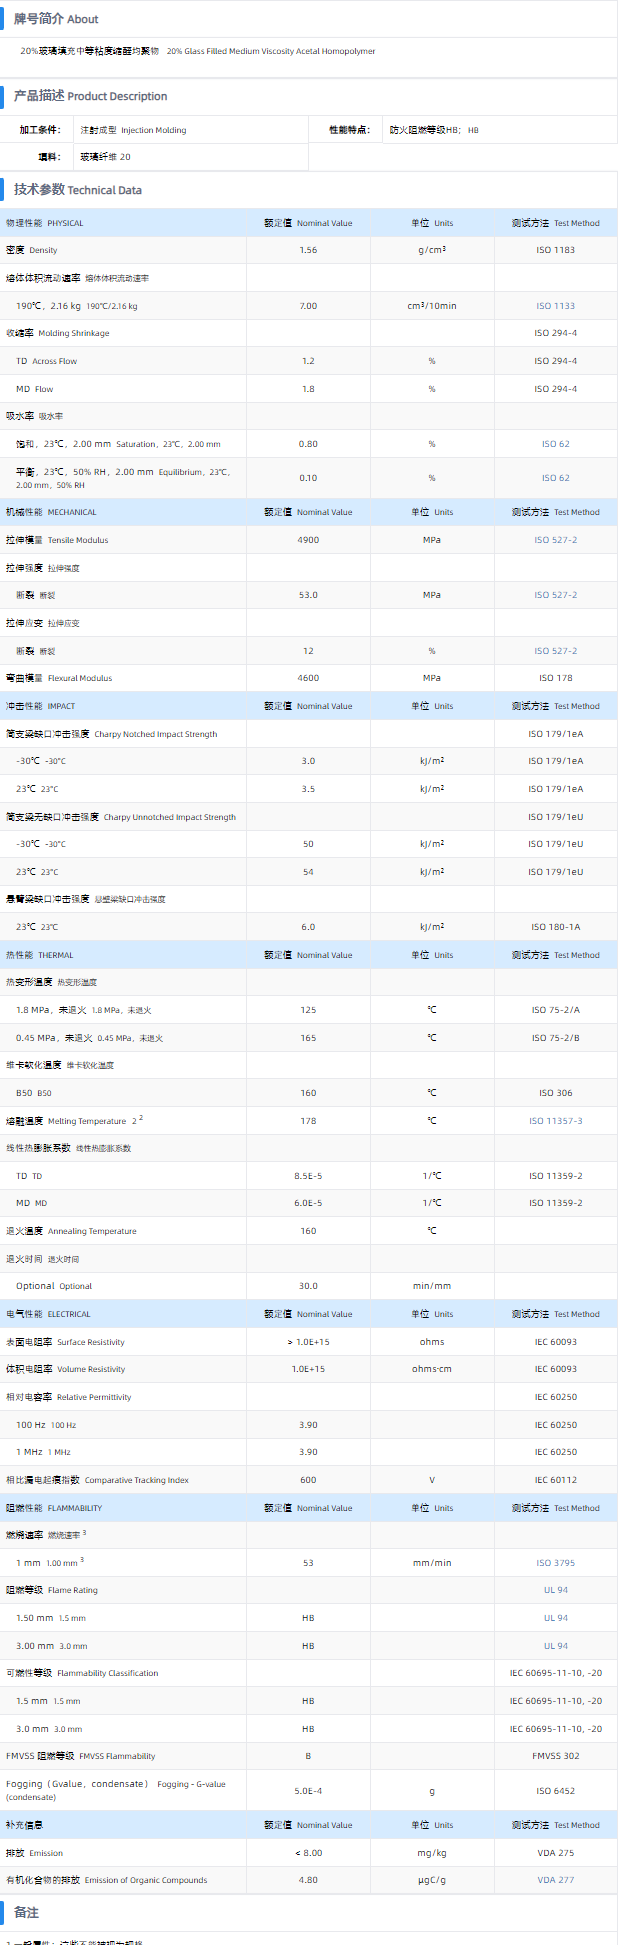Image resolution: width=618 pixels, height=1945 pixels.
Task: Click the 物理性能 PHYSICAL table header
Action: (x=45, y=223)
